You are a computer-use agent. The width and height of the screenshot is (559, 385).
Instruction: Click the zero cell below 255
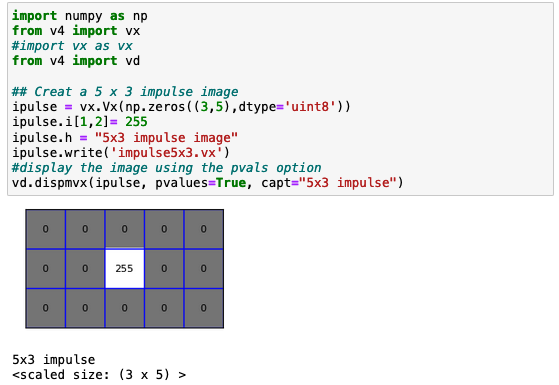tap(124, 308)
